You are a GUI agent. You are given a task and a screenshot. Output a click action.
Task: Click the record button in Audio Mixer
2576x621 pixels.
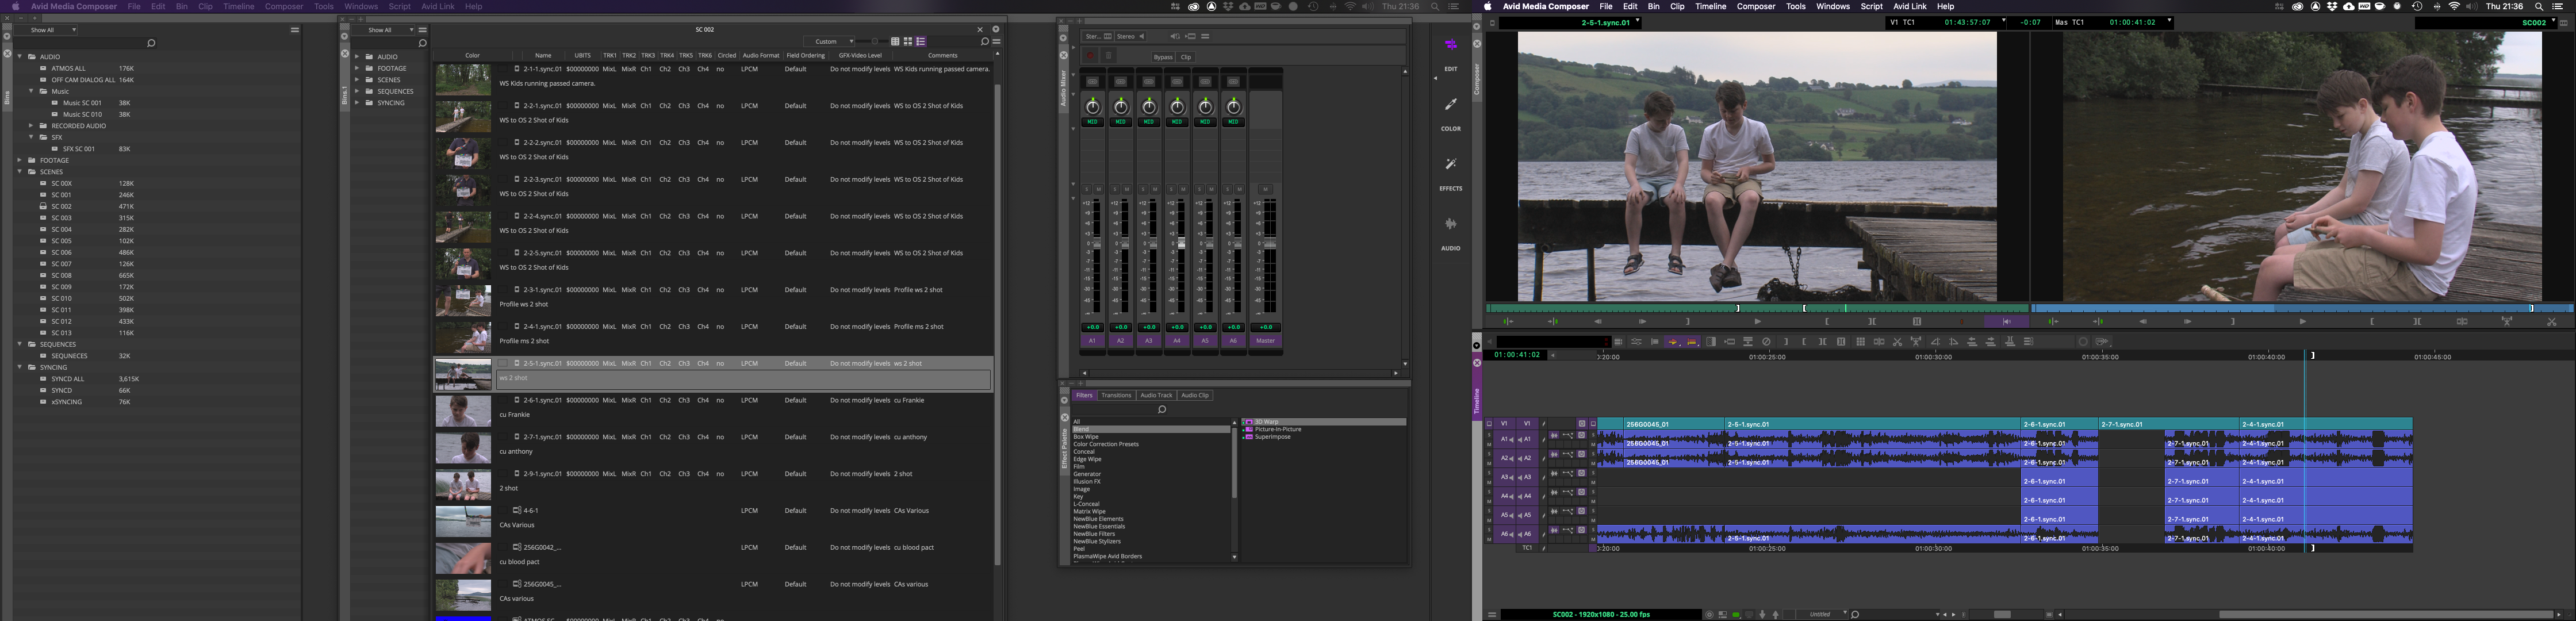pyautogui.click(x=1091, y=56)
